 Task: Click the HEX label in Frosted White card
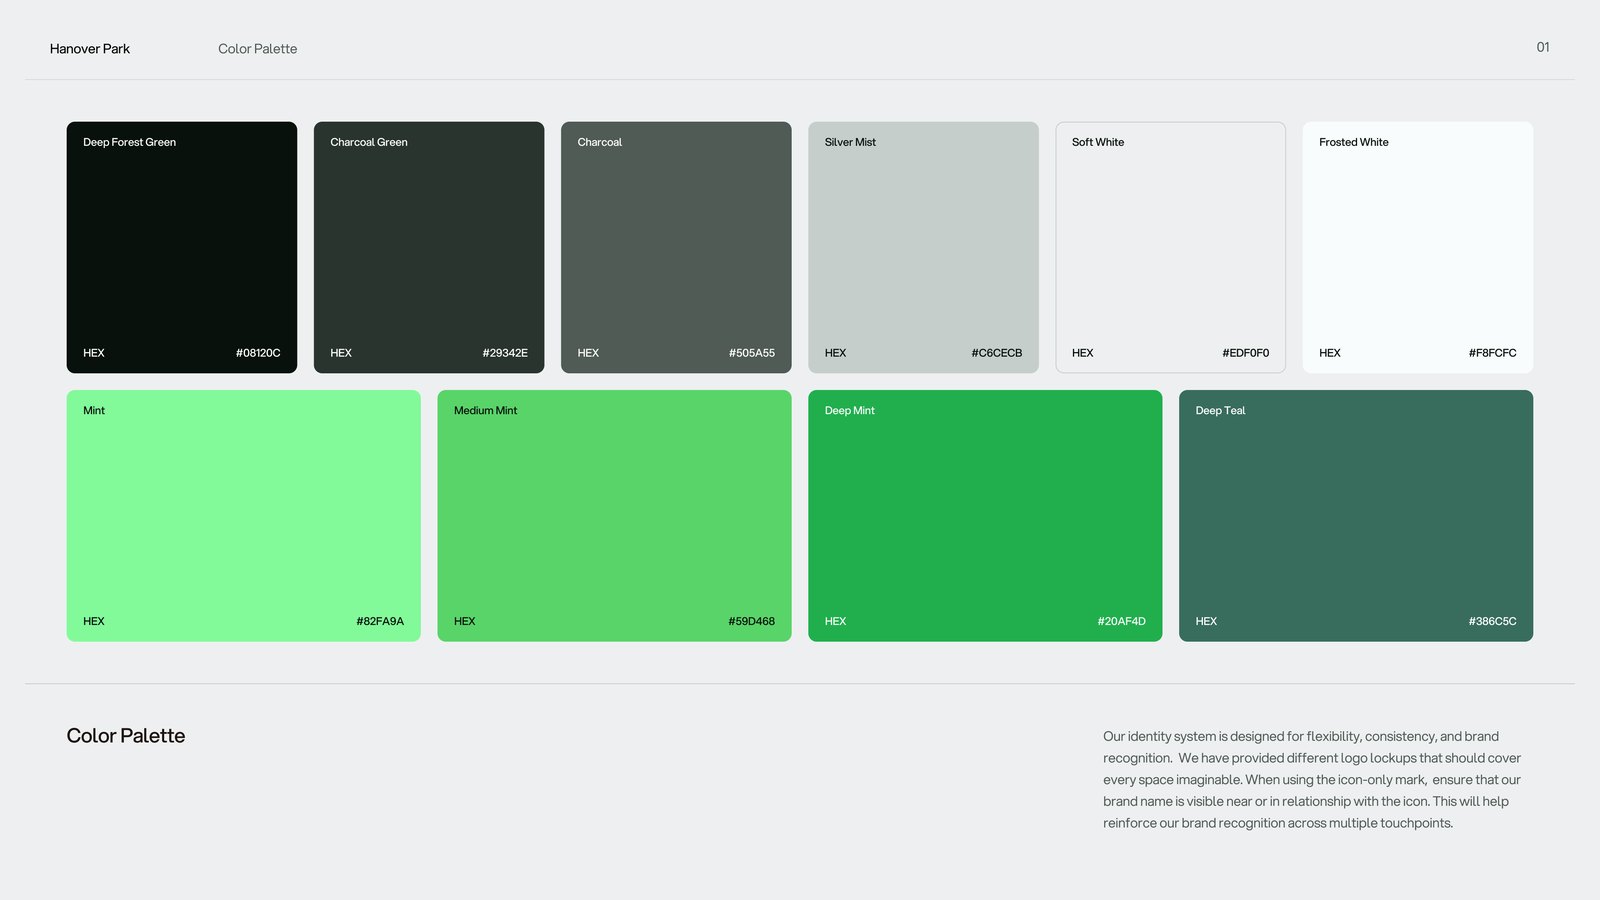[1330, 353]
